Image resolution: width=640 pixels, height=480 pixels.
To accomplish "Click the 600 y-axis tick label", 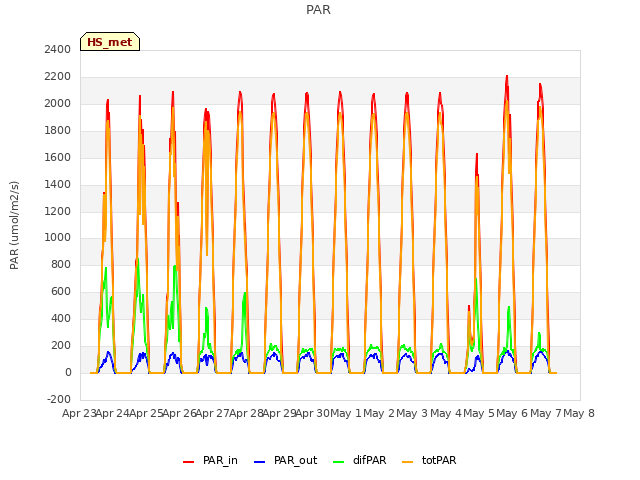I will tap(61, 291).
